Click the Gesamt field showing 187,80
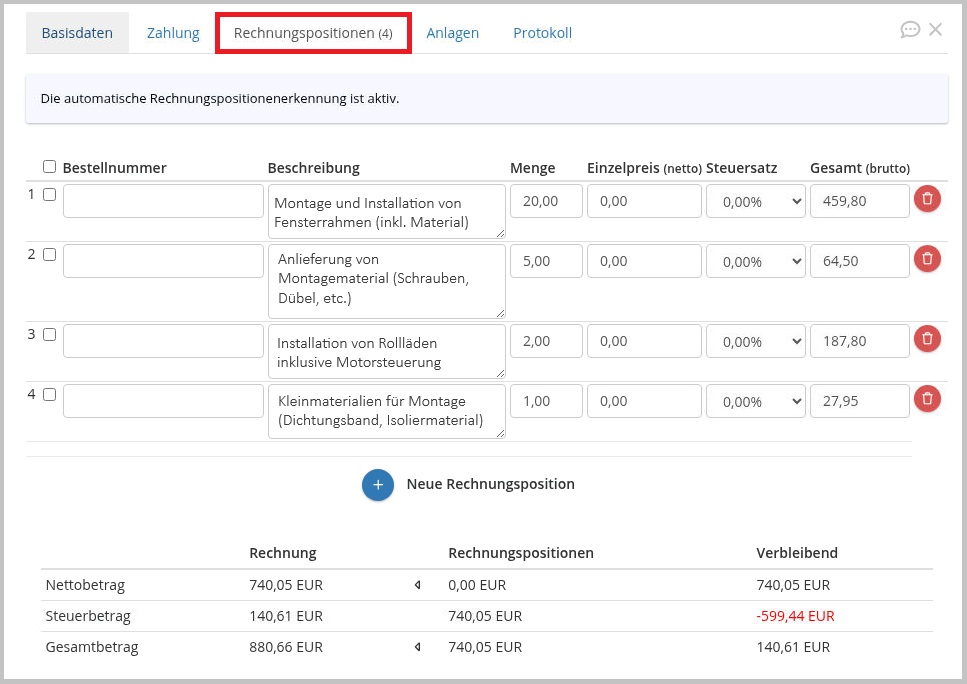This screenshot has width=967, height=684. click(860, 341)
